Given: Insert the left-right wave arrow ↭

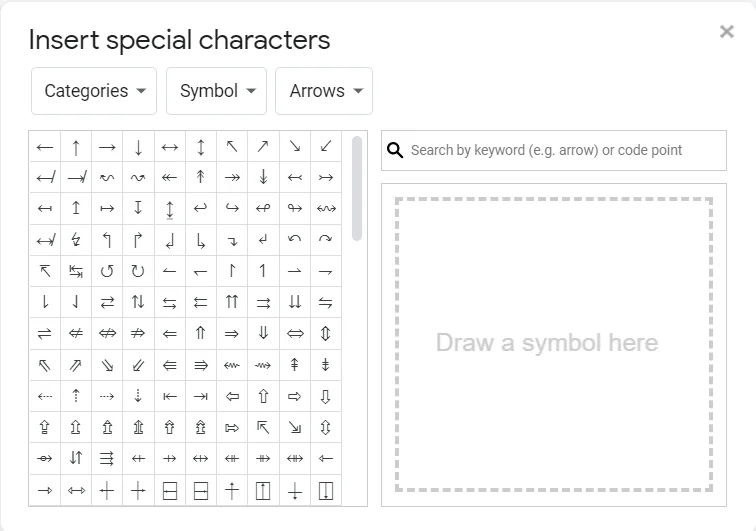Looking at the screenshot, I should point(325,208).
